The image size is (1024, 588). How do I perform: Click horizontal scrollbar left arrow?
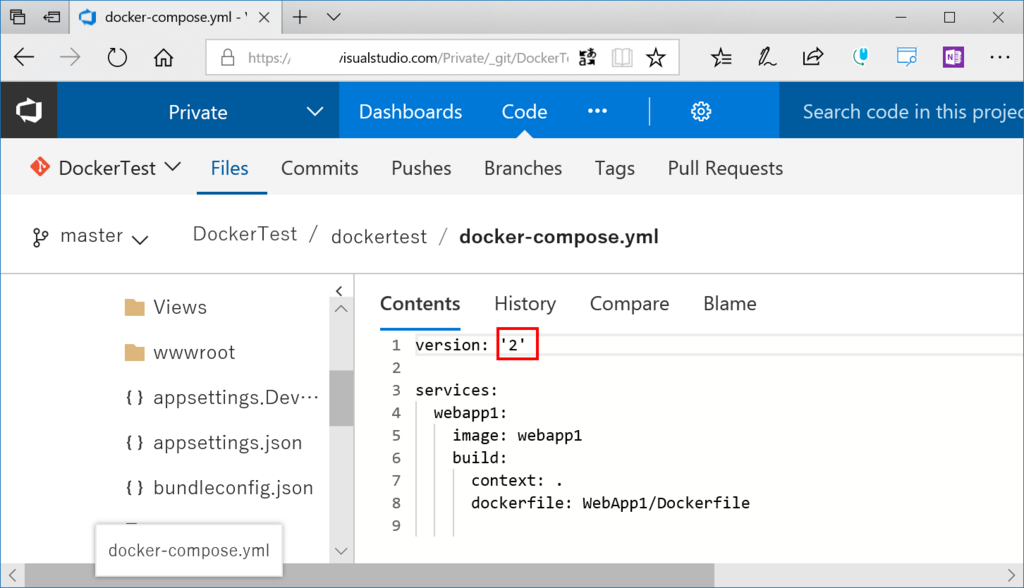click(x=12, y=576)
